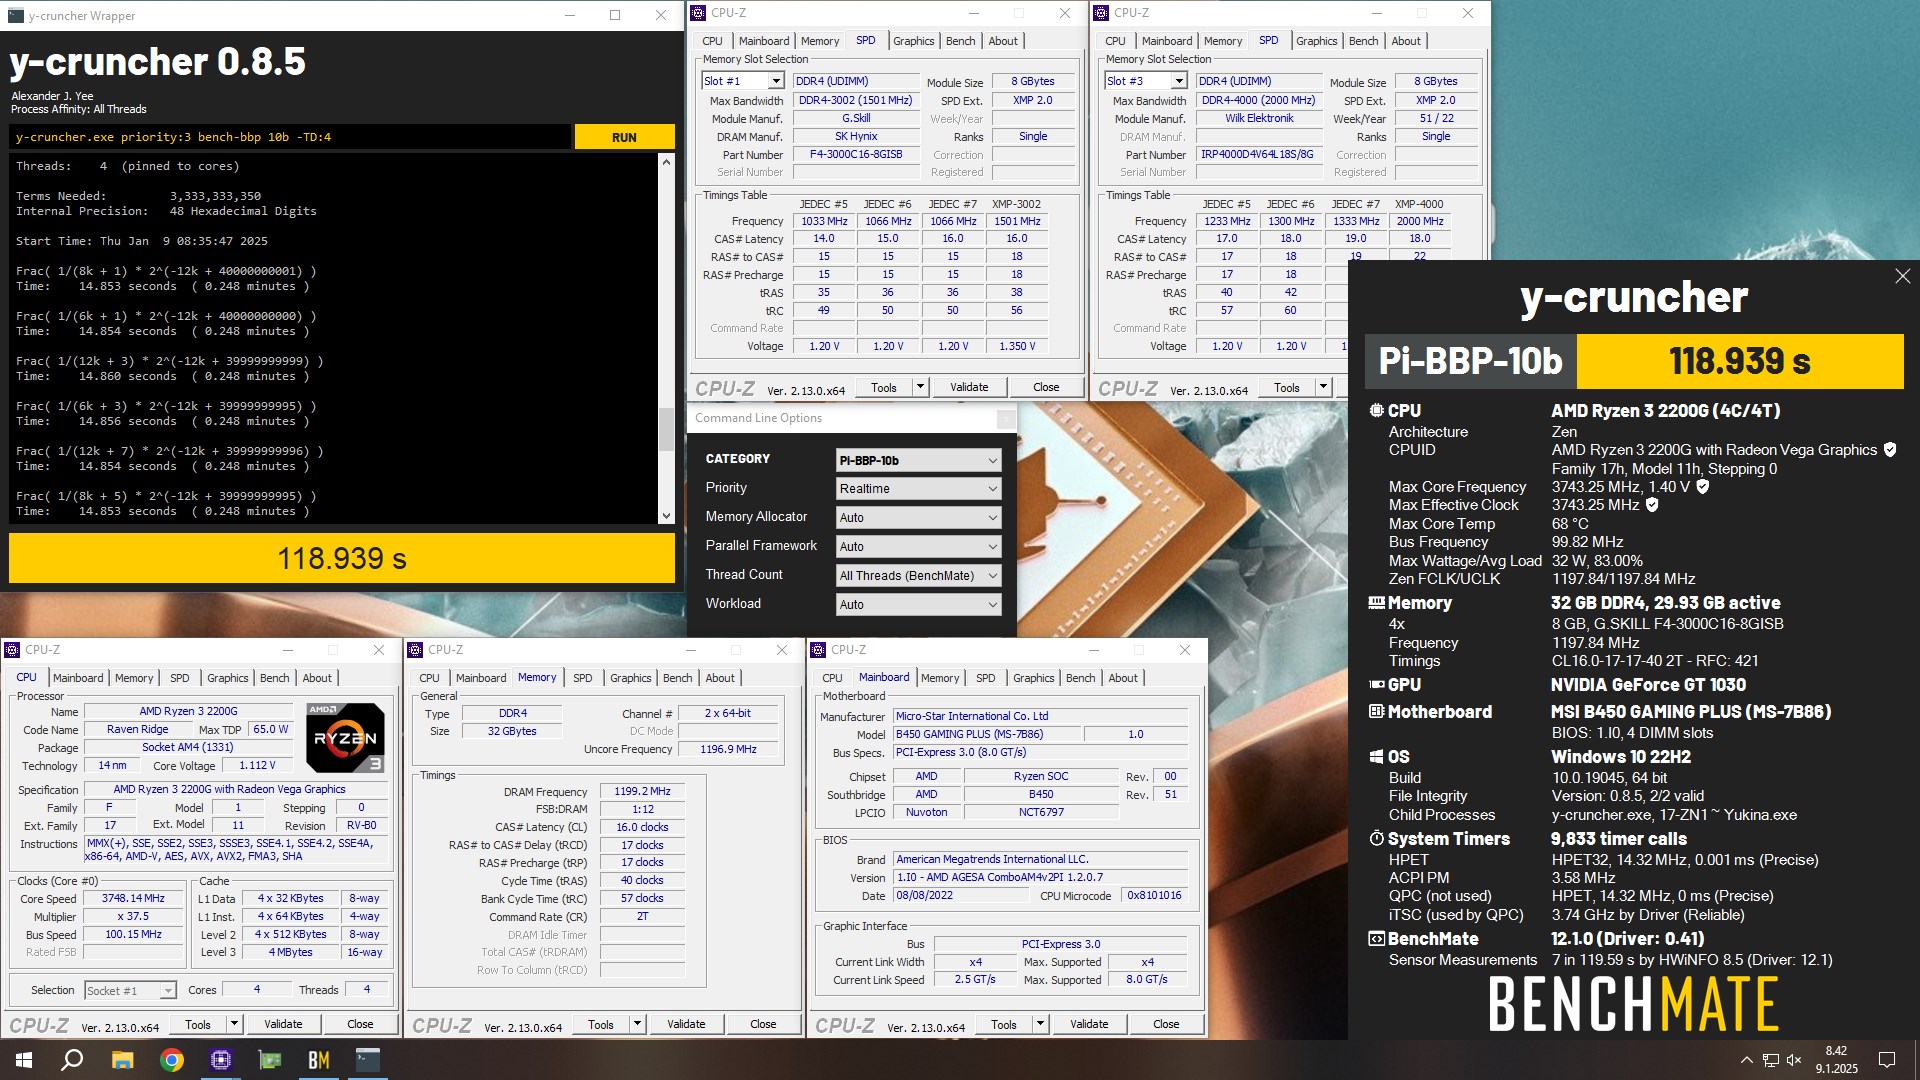Click Tools button in Slot #3 CPU-Z window
This screenshot has width=1920, height=1080.
point(1287,387)
